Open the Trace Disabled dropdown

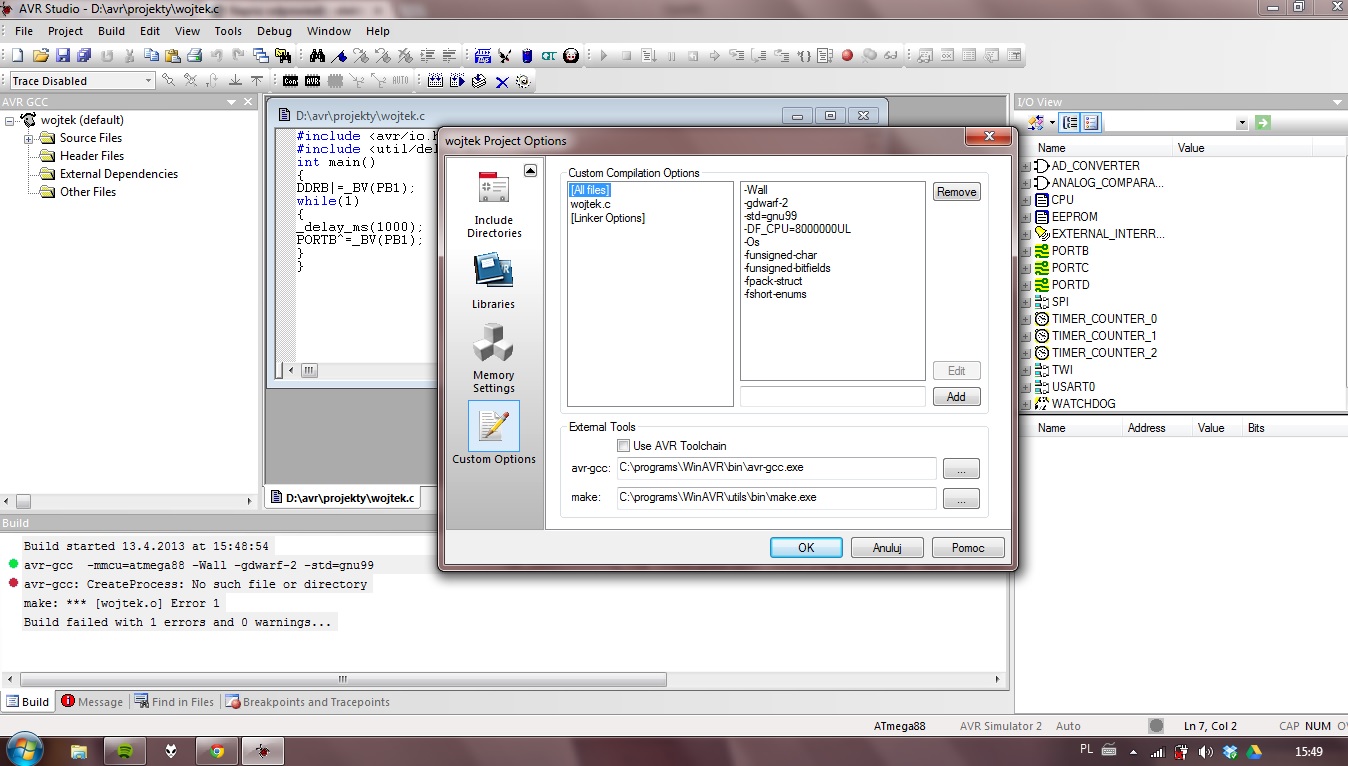click(148, 81)
